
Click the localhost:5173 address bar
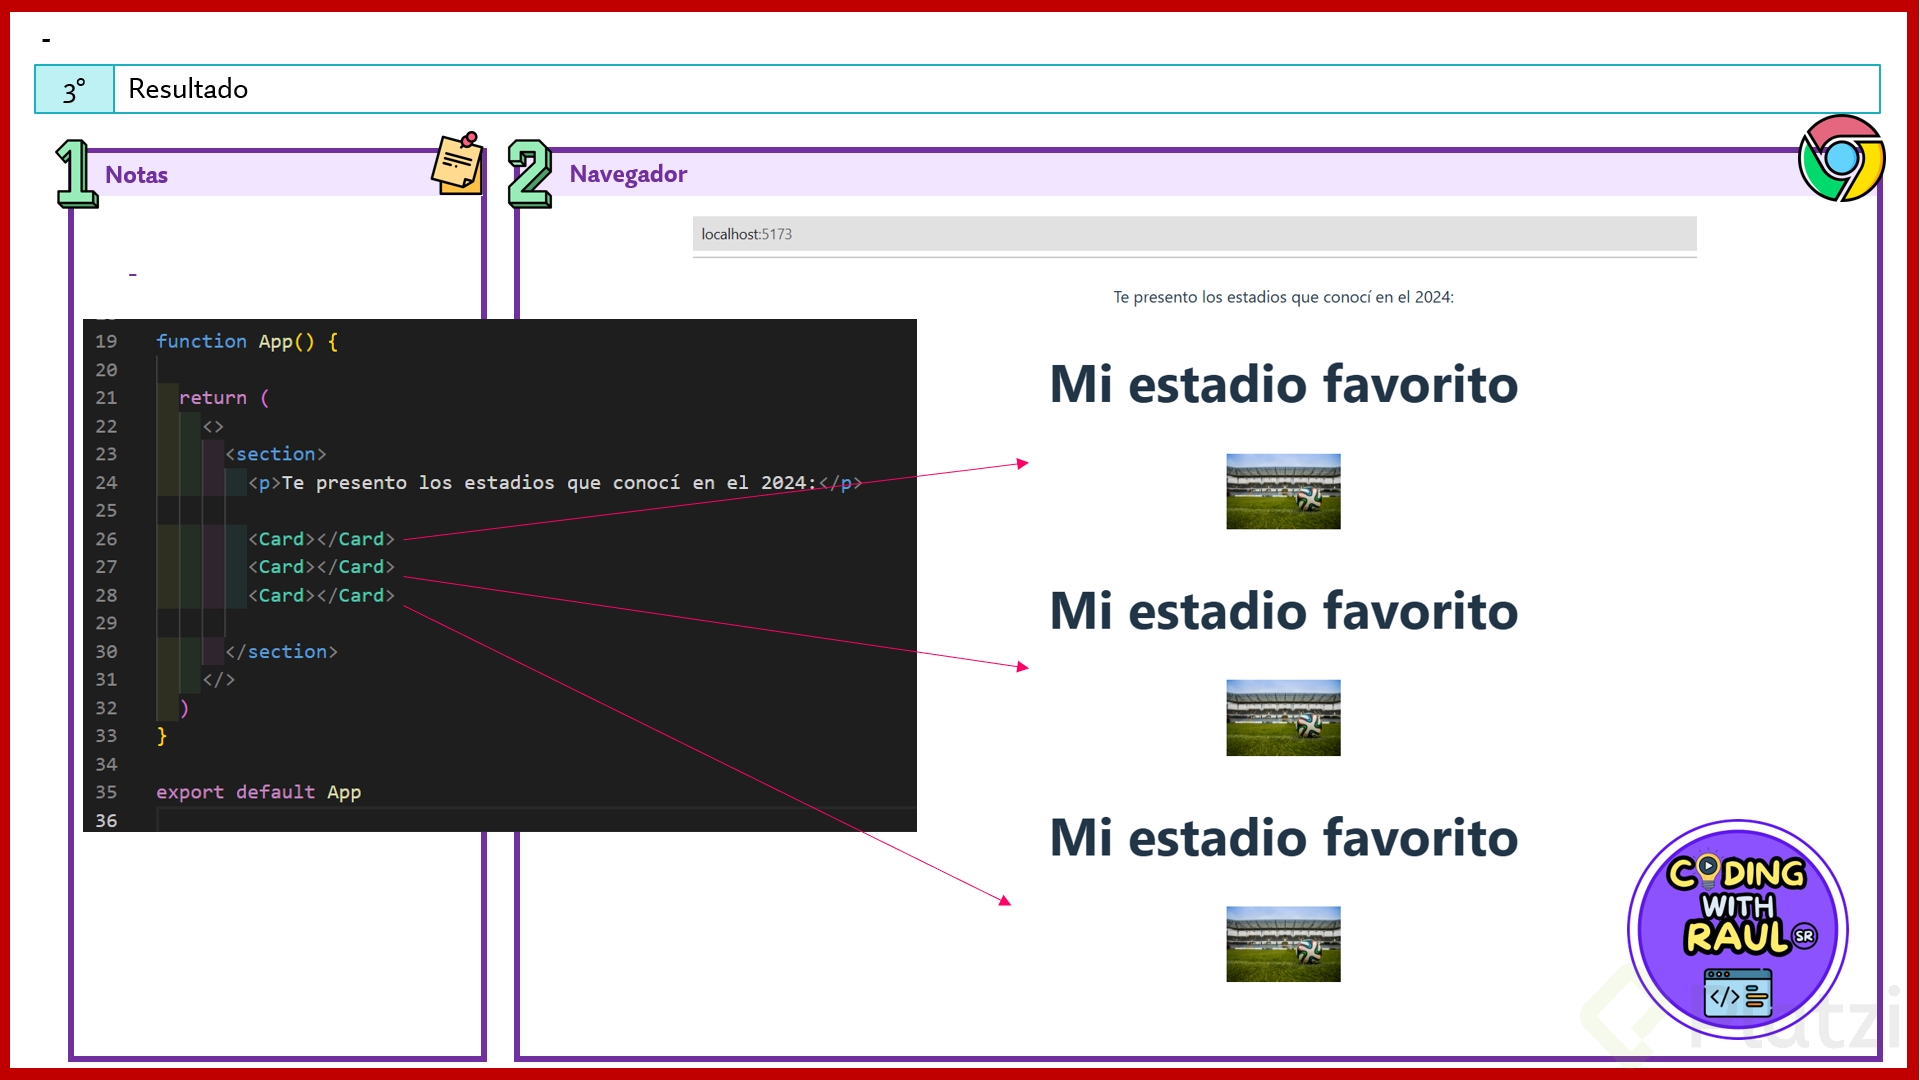1194,234
